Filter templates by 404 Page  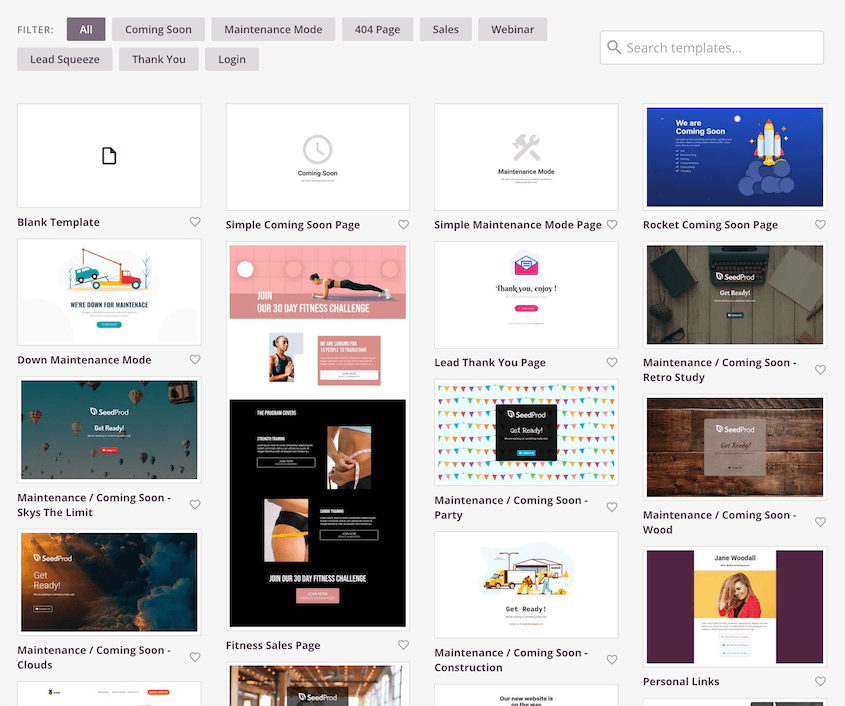377,29
